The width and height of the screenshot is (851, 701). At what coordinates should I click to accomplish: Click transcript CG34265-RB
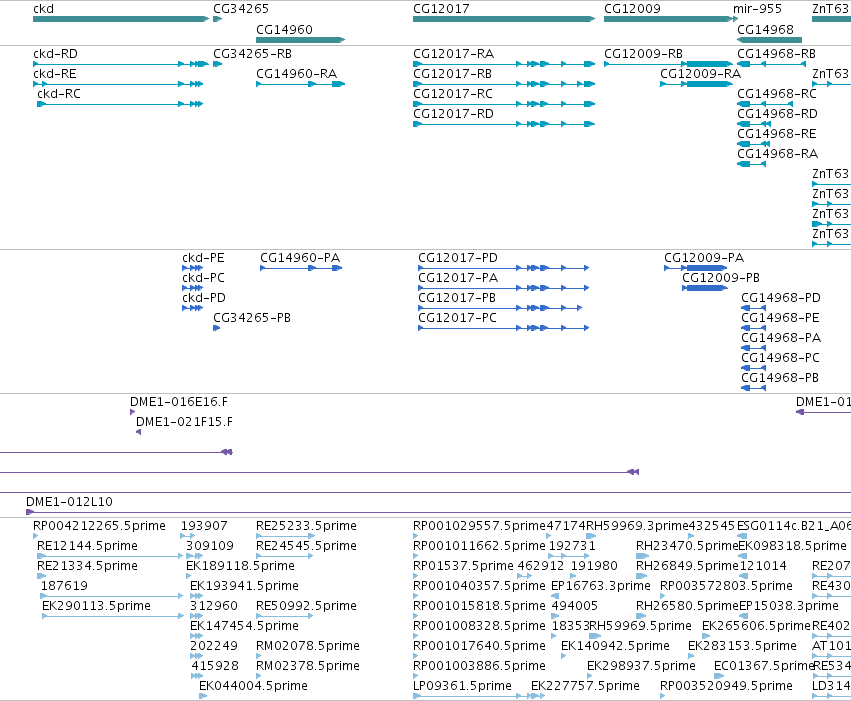252,54
